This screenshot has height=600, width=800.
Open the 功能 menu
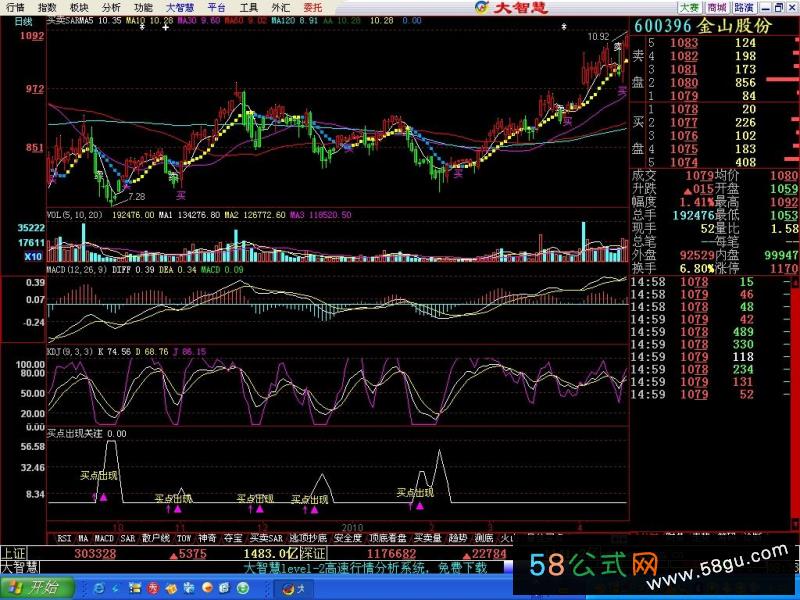(143, 7)
